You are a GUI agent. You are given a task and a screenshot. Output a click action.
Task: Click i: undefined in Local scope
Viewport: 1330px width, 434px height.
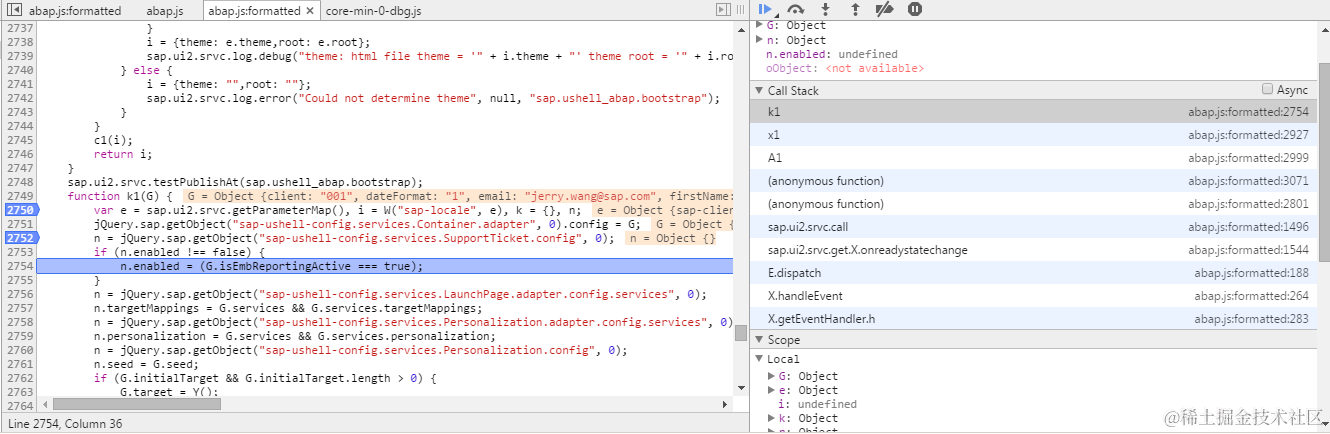click(x=817, y=404)
